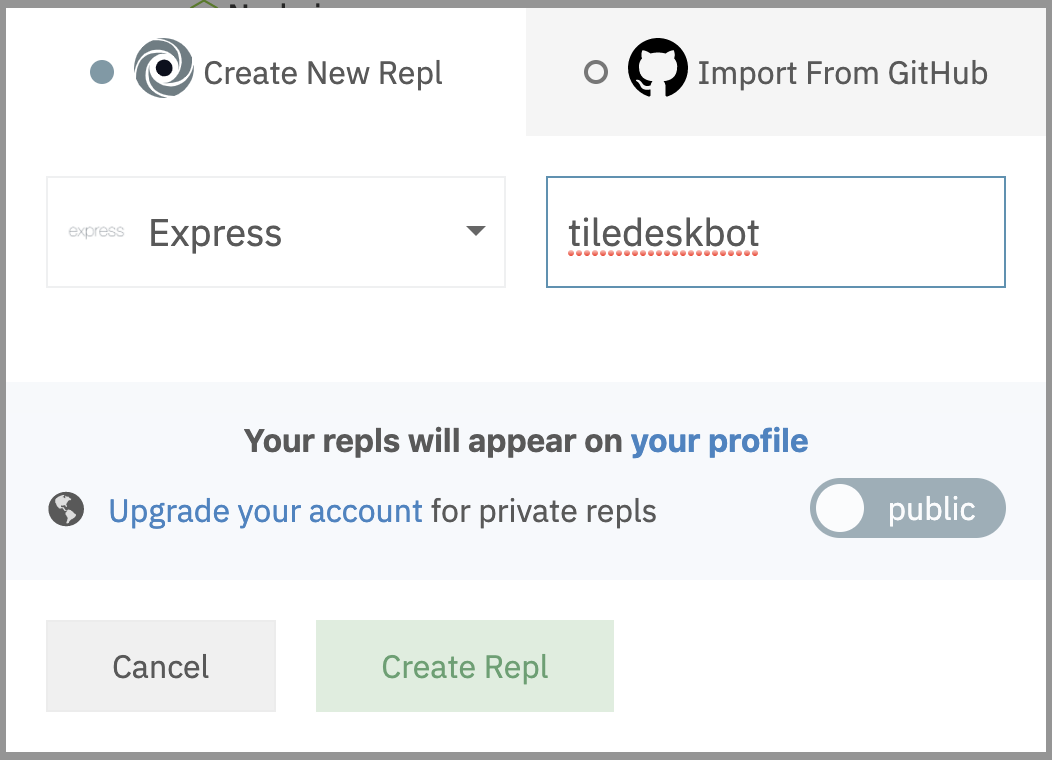Click the small Express logo in the language selector
Viewport: 1052px width, 760px height.
pos(96,232)
